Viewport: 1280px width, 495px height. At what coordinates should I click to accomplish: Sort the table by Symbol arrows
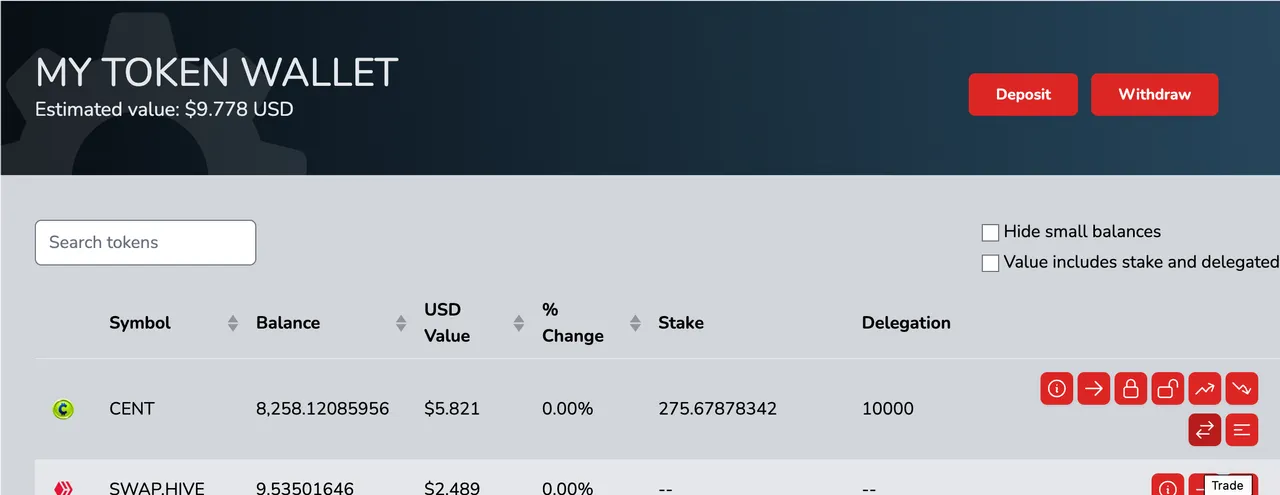(x=233, y=323)
